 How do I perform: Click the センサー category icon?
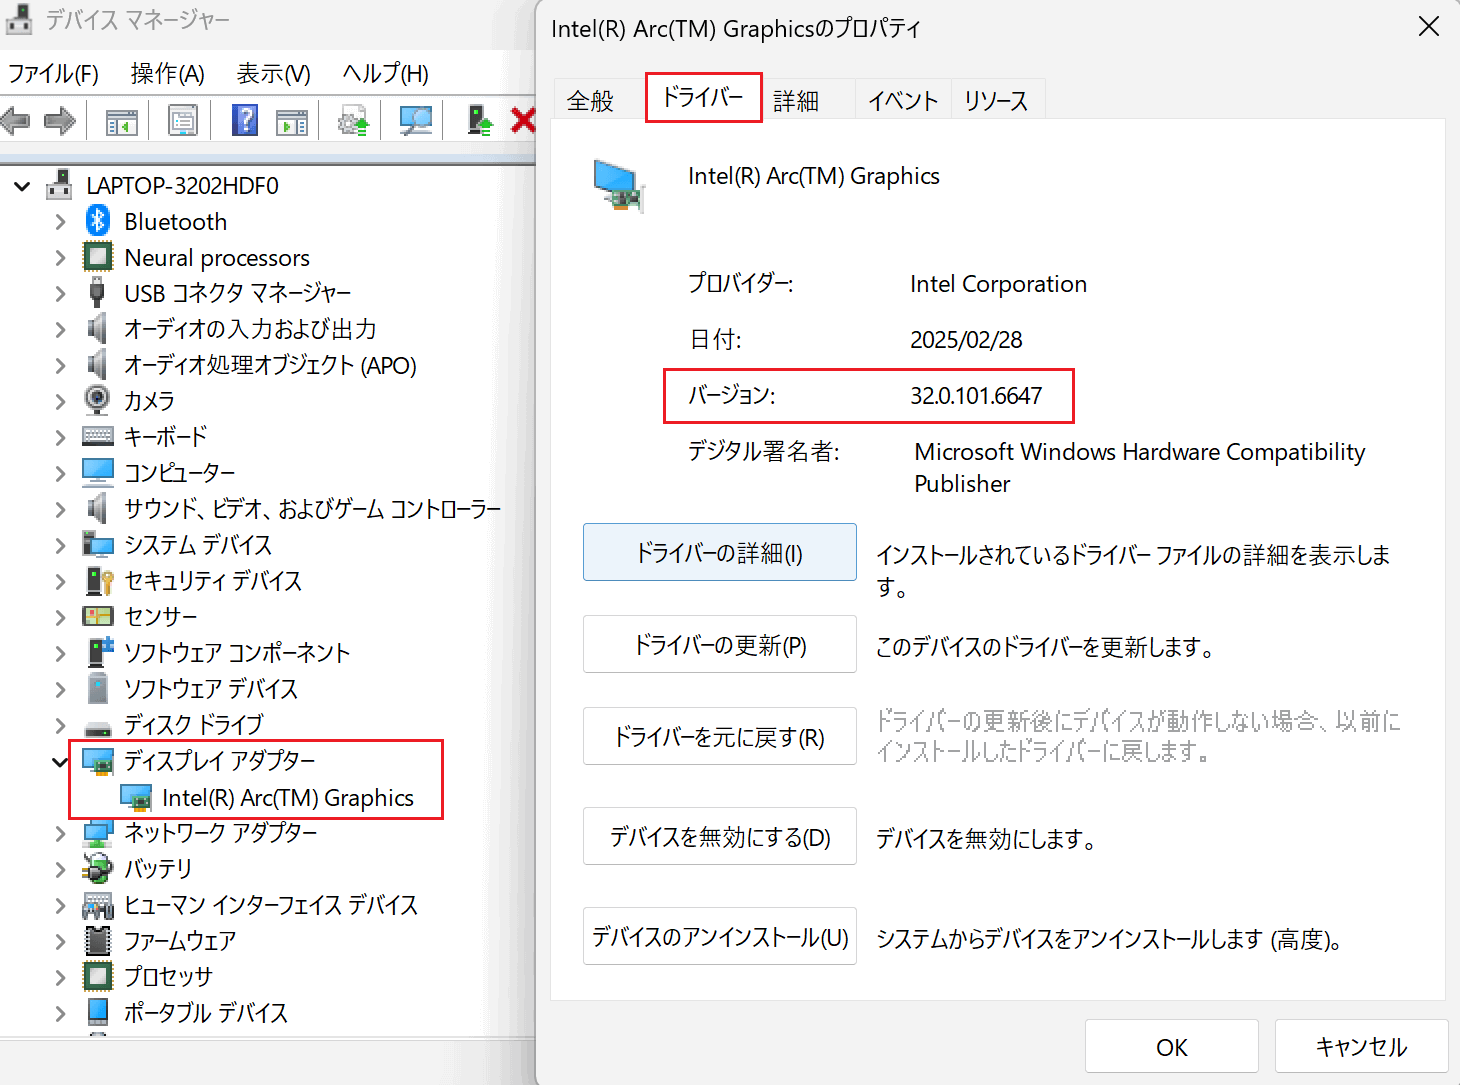pos(98,616)
